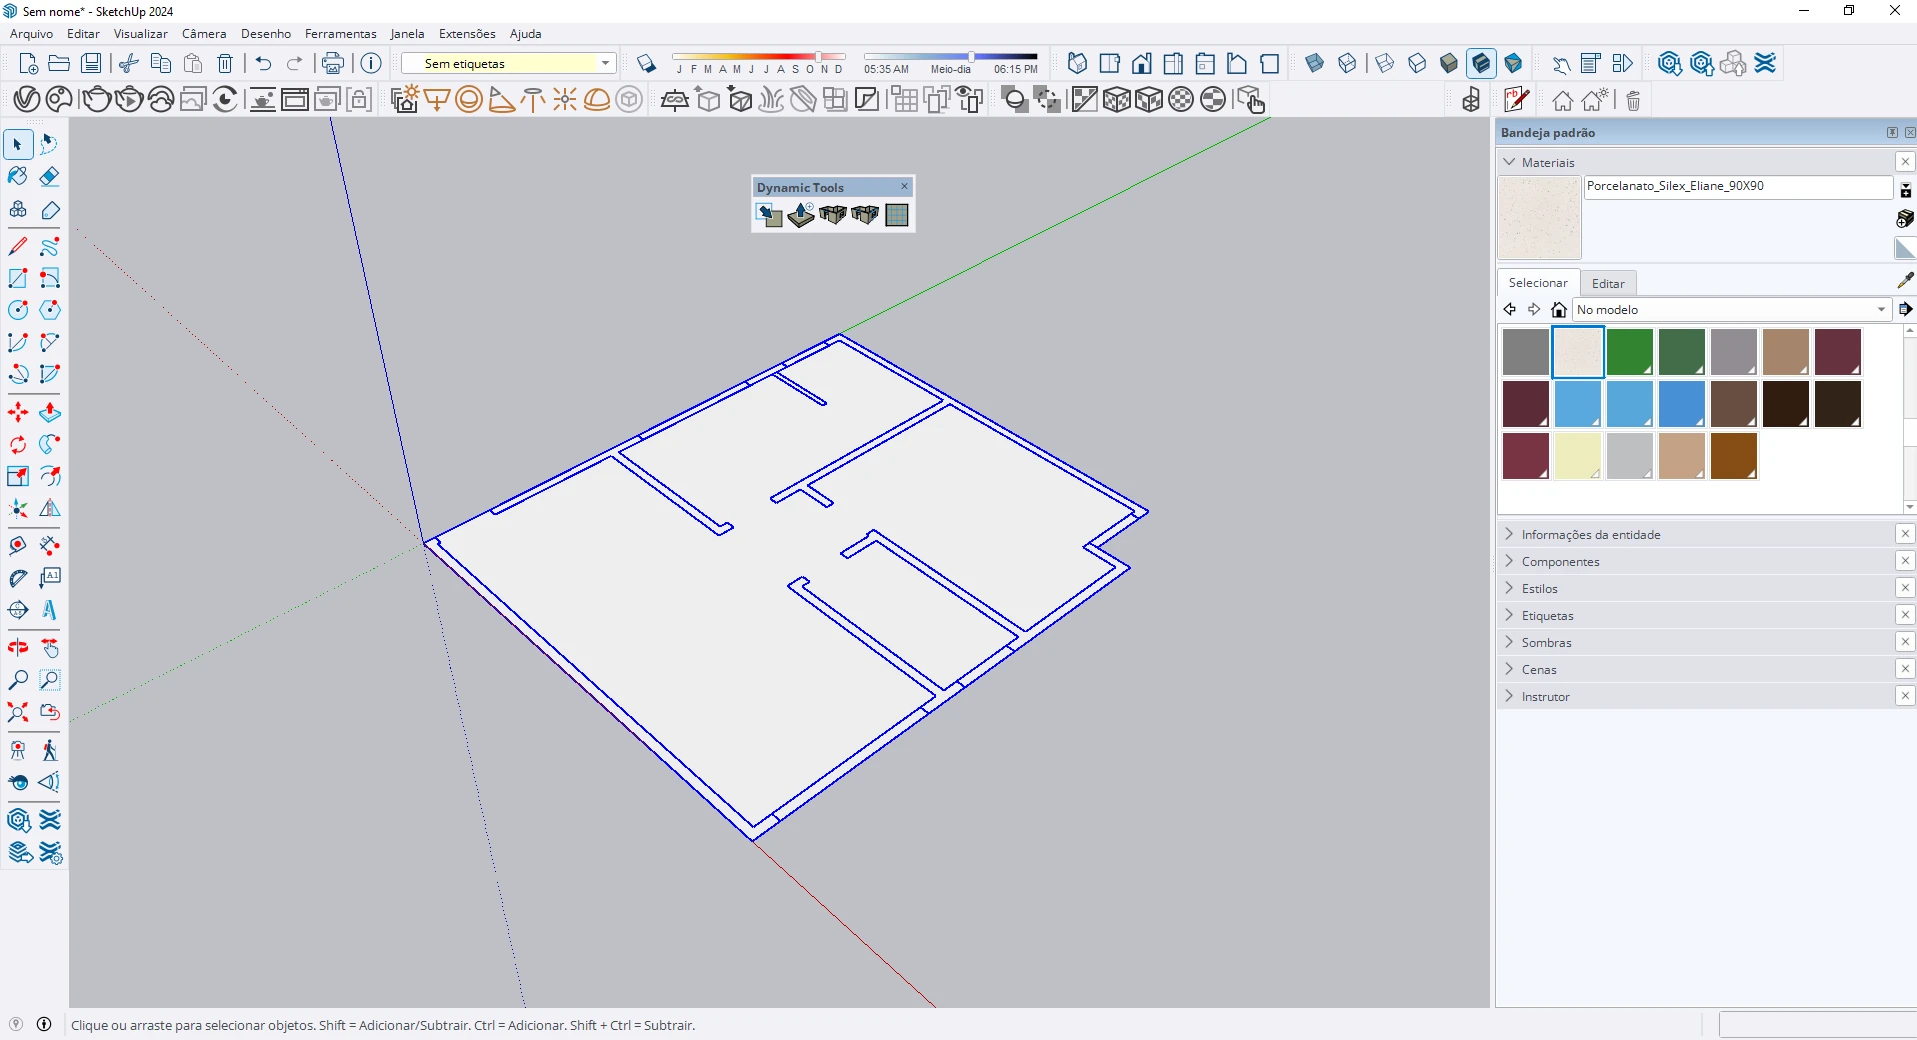This screenshot has height=1040, width=1917.
Task: Open the Câmera menu
Action: tap(204, 34)
